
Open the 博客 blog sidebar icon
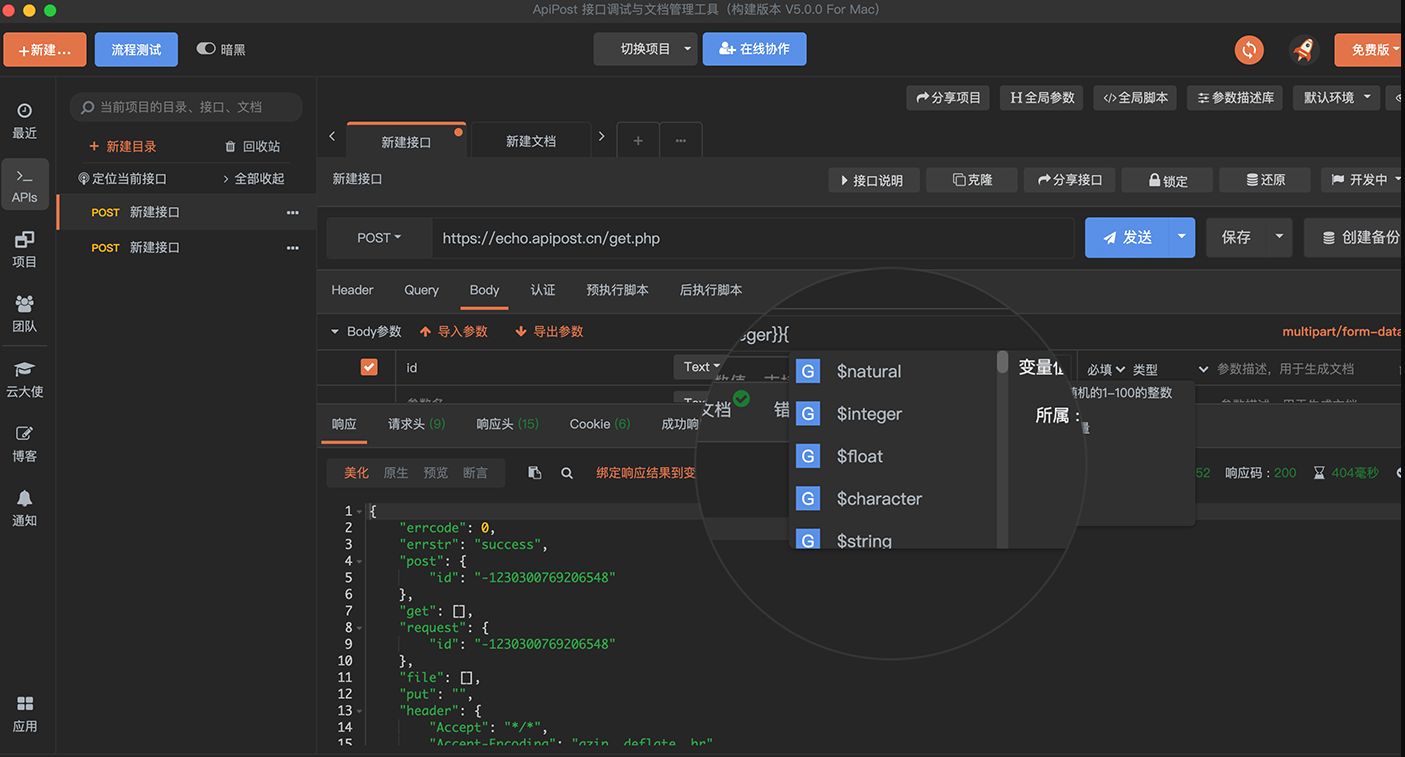click(x=25, y=443)
